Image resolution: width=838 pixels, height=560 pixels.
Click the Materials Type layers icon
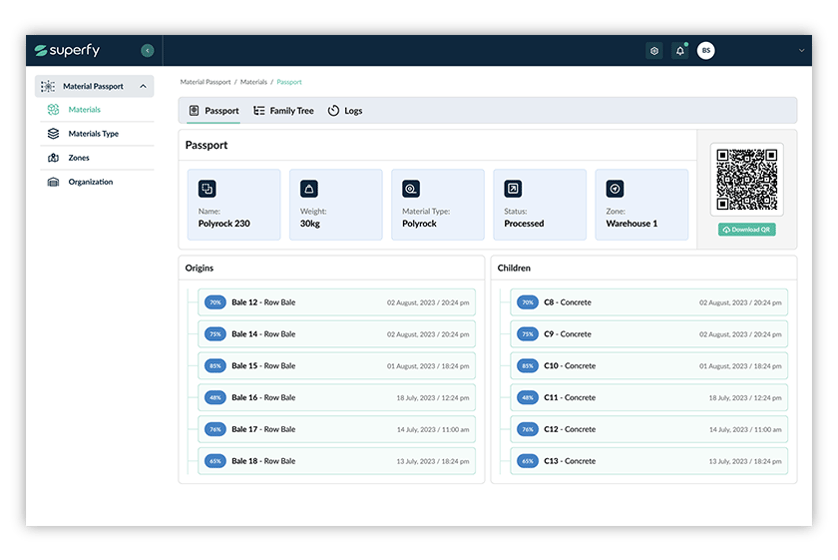pyautogui.click(x=54, y=134)
